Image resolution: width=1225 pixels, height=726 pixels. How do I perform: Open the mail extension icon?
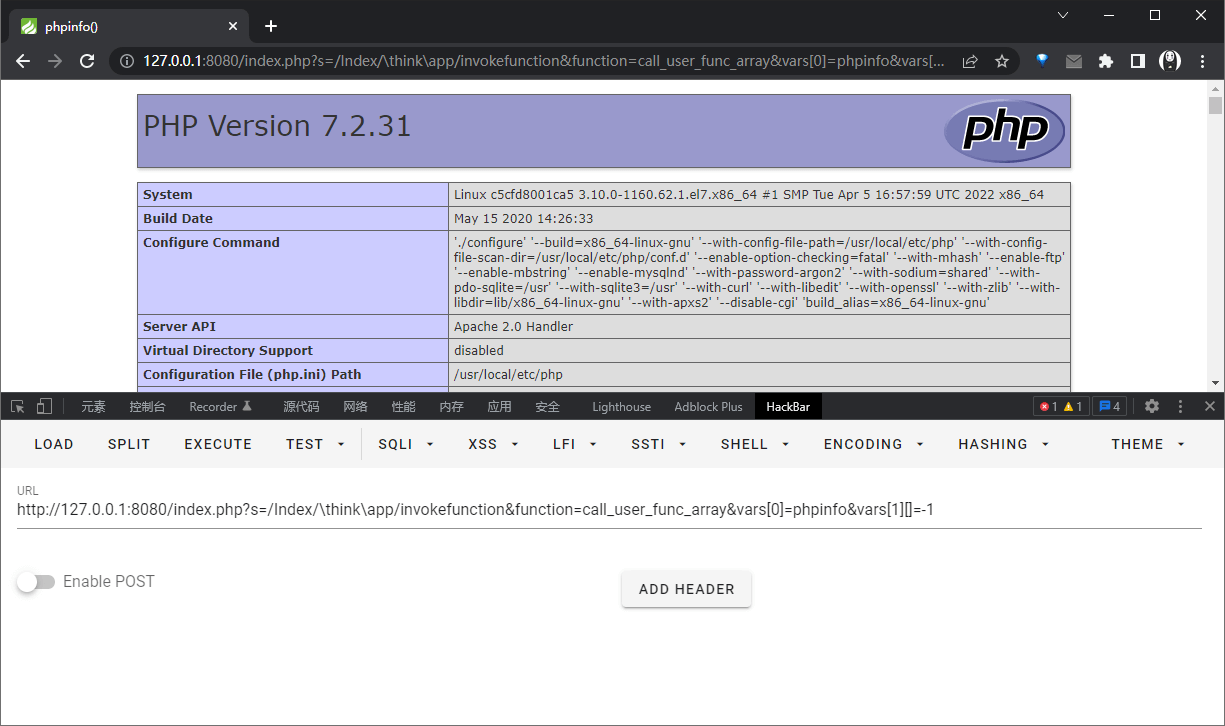tap(1074, 61)
